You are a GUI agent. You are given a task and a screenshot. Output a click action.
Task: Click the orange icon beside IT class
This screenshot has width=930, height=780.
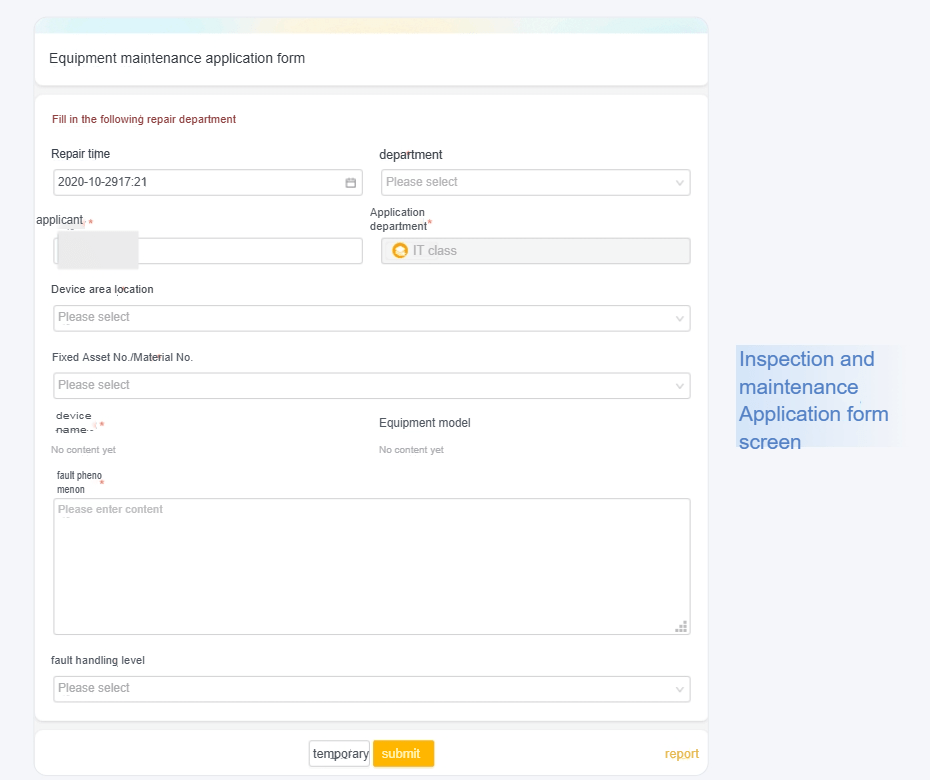(400, 251)
